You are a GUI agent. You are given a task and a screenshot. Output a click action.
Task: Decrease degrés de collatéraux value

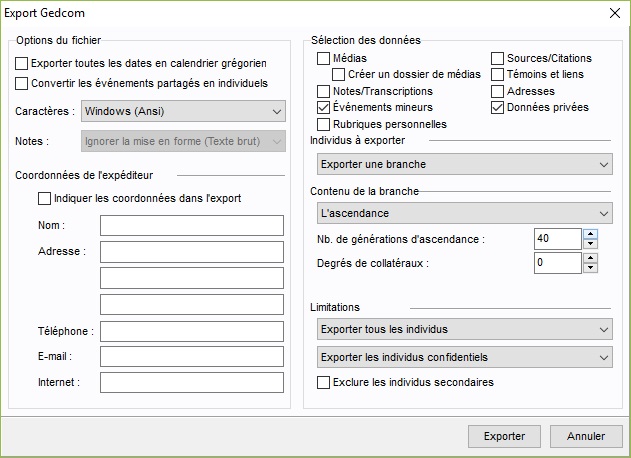point(590,268)
